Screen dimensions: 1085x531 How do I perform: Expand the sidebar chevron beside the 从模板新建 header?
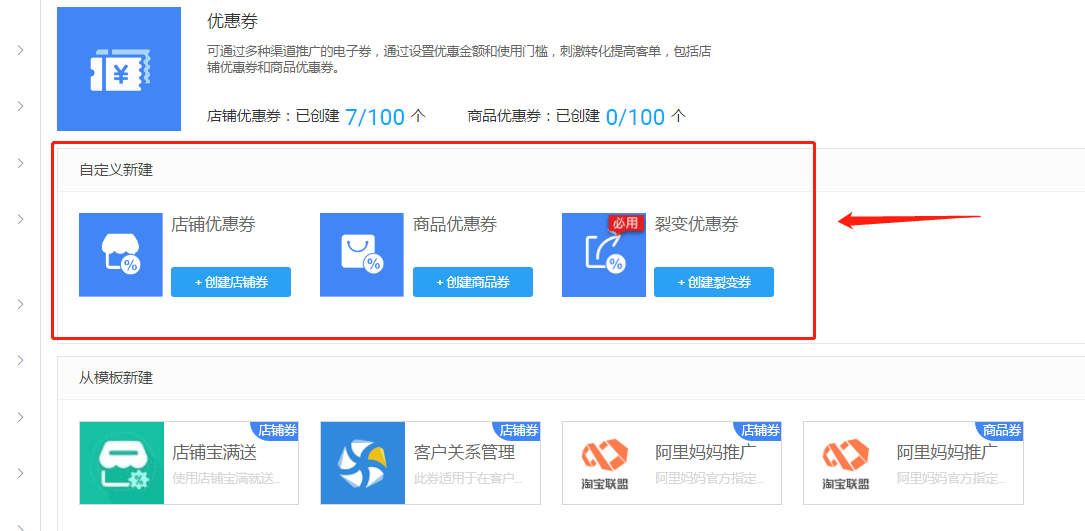point(20,360)
